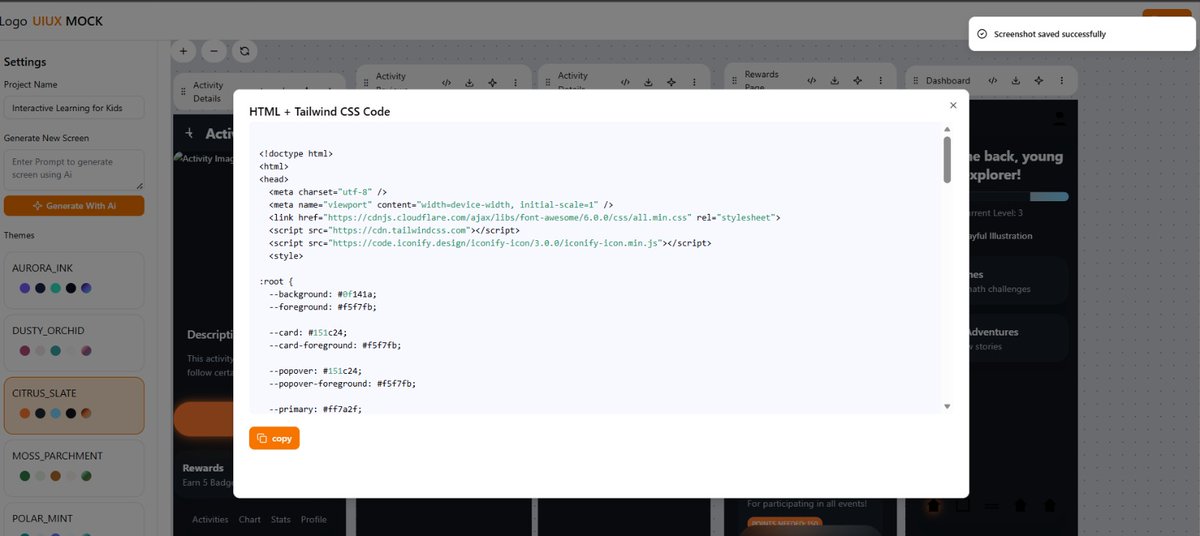
Task: Click sparkle AI icon on Rewards Page frame
Action: pos(857,81)
